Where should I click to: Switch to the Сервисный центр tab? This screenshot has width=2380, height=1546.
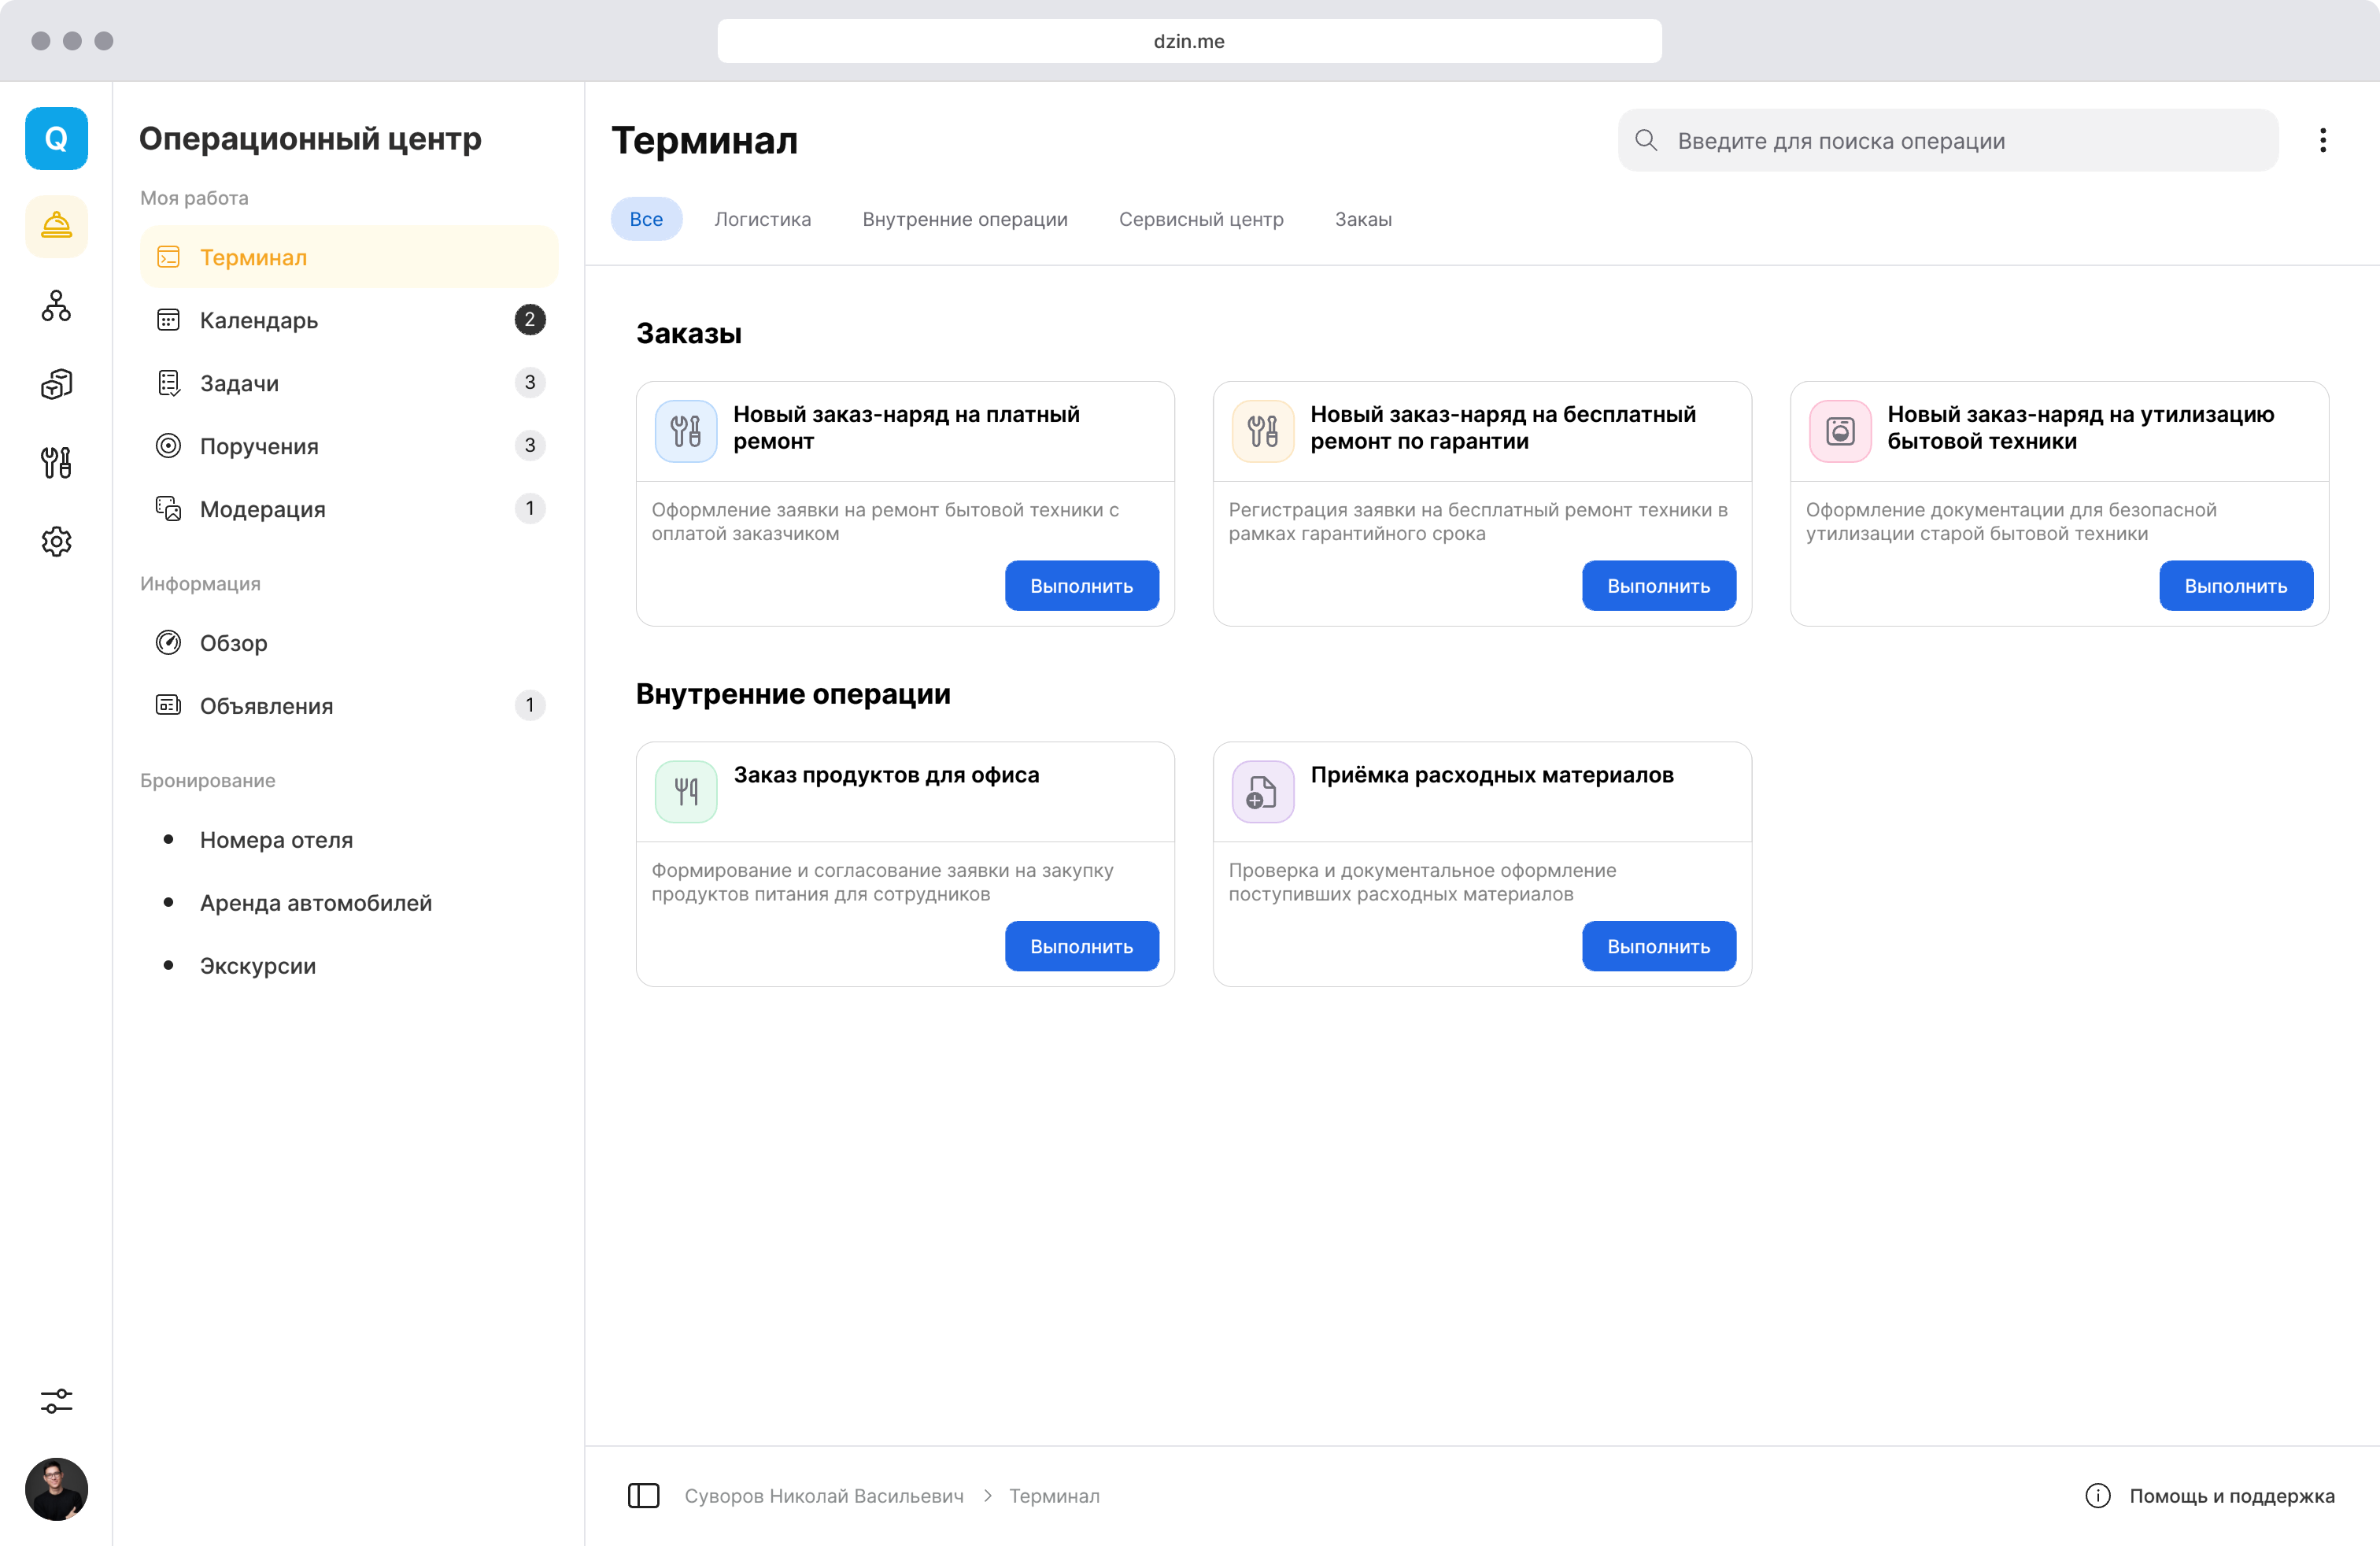point(1201,218)
